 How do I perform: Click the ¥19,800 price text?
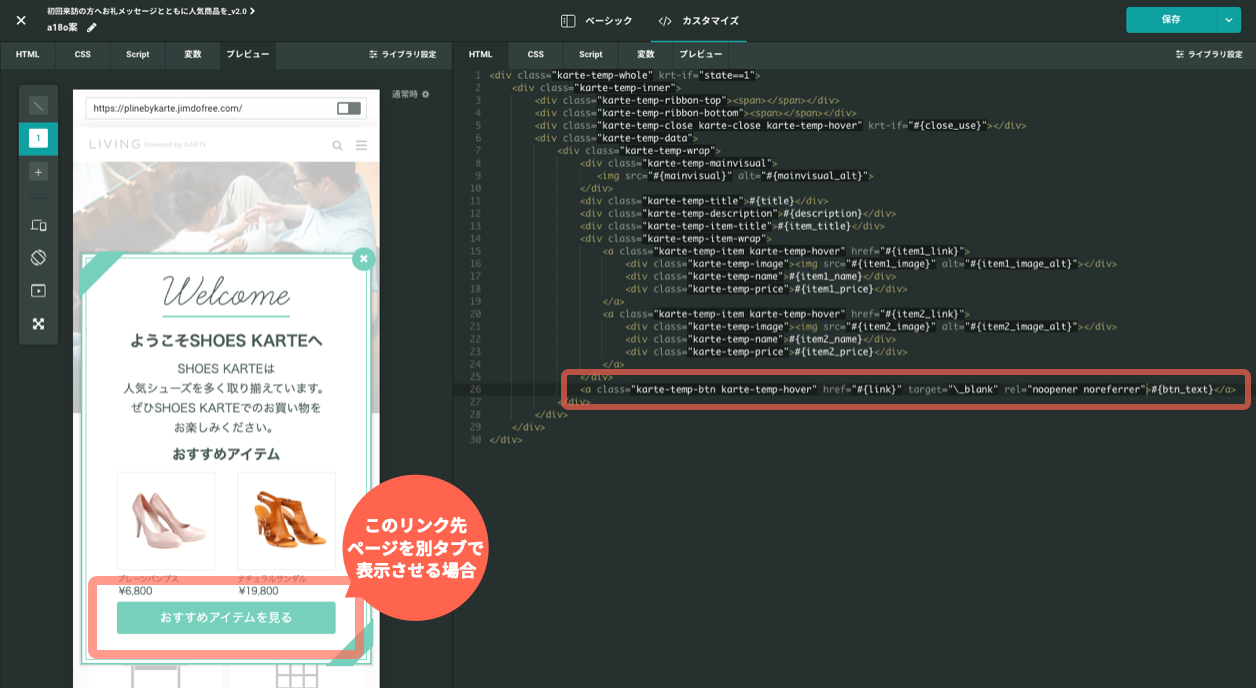coord(258,591)
